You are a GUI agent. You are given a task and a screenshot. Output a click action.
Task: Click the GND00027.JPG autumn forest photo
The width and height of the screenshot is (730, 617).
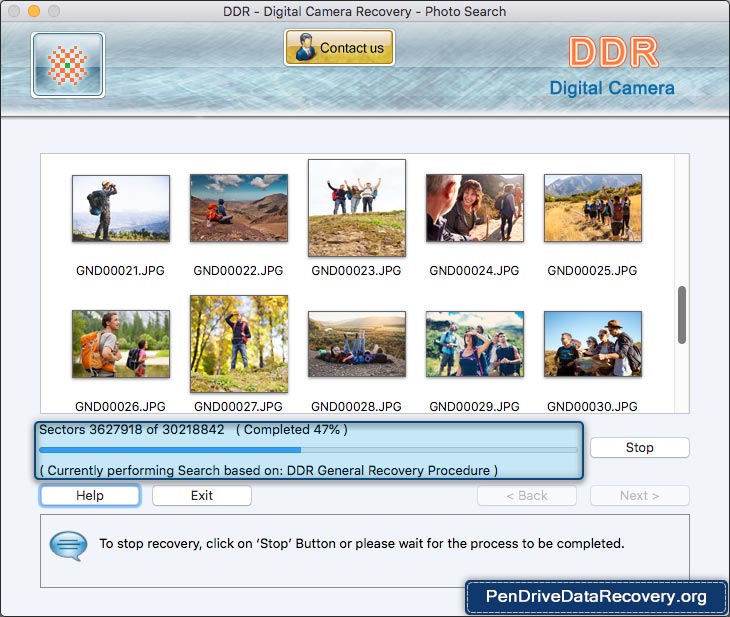click(x=238, y=344)
